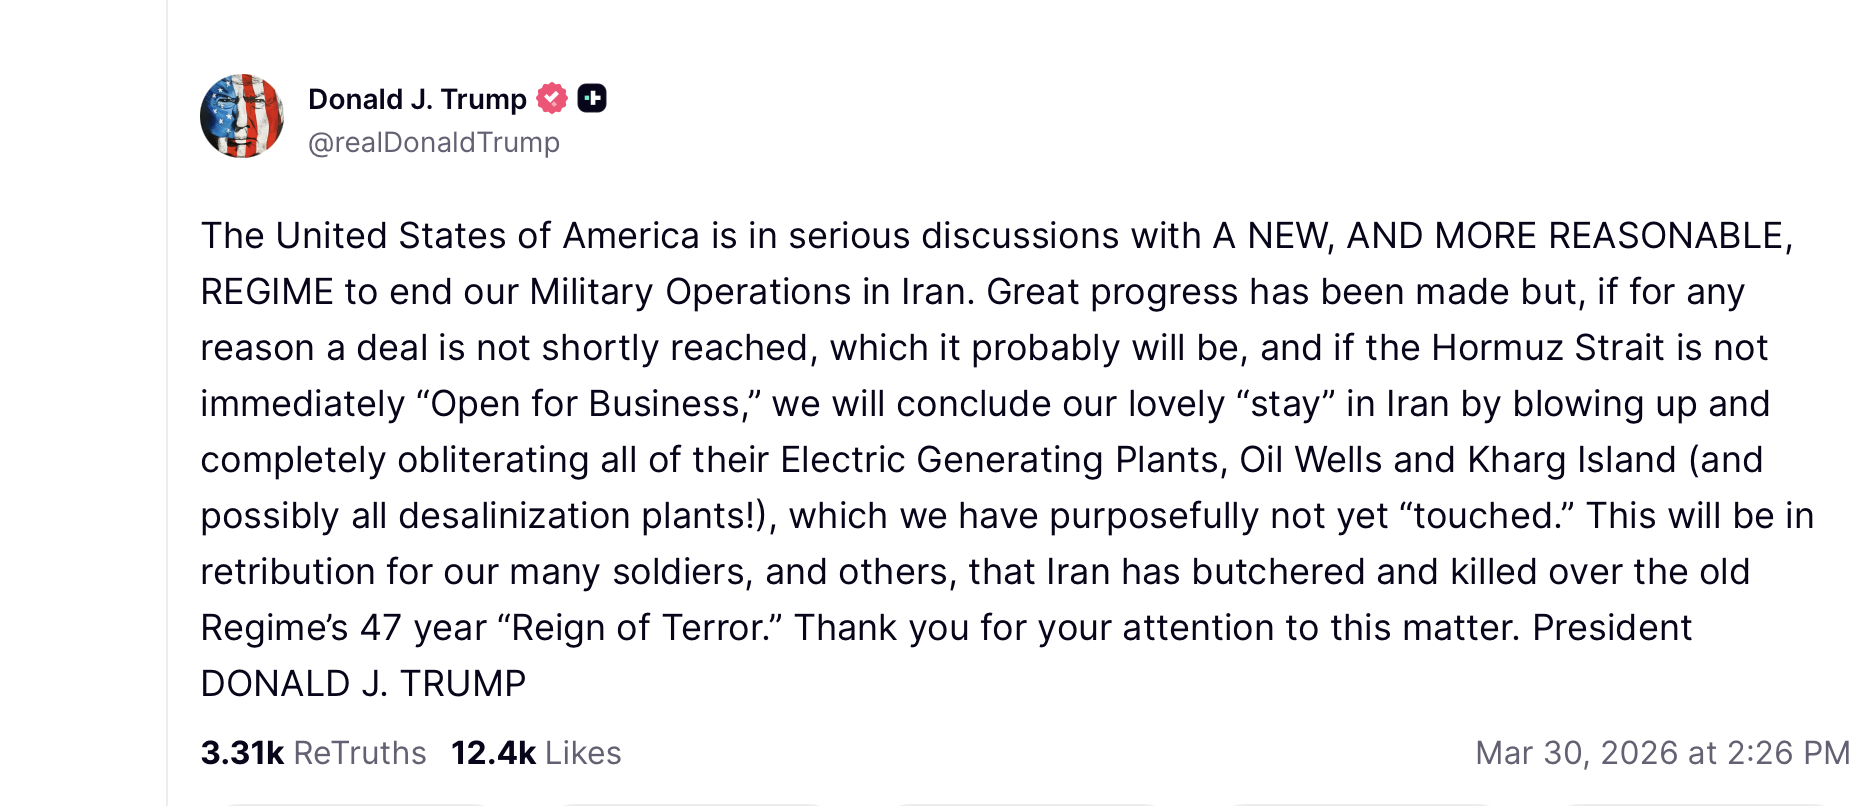Open the Mar 30, 2026 timestamp
Image resolution: width=1874 pixels, height=806 pixels.
point(1662,753)
